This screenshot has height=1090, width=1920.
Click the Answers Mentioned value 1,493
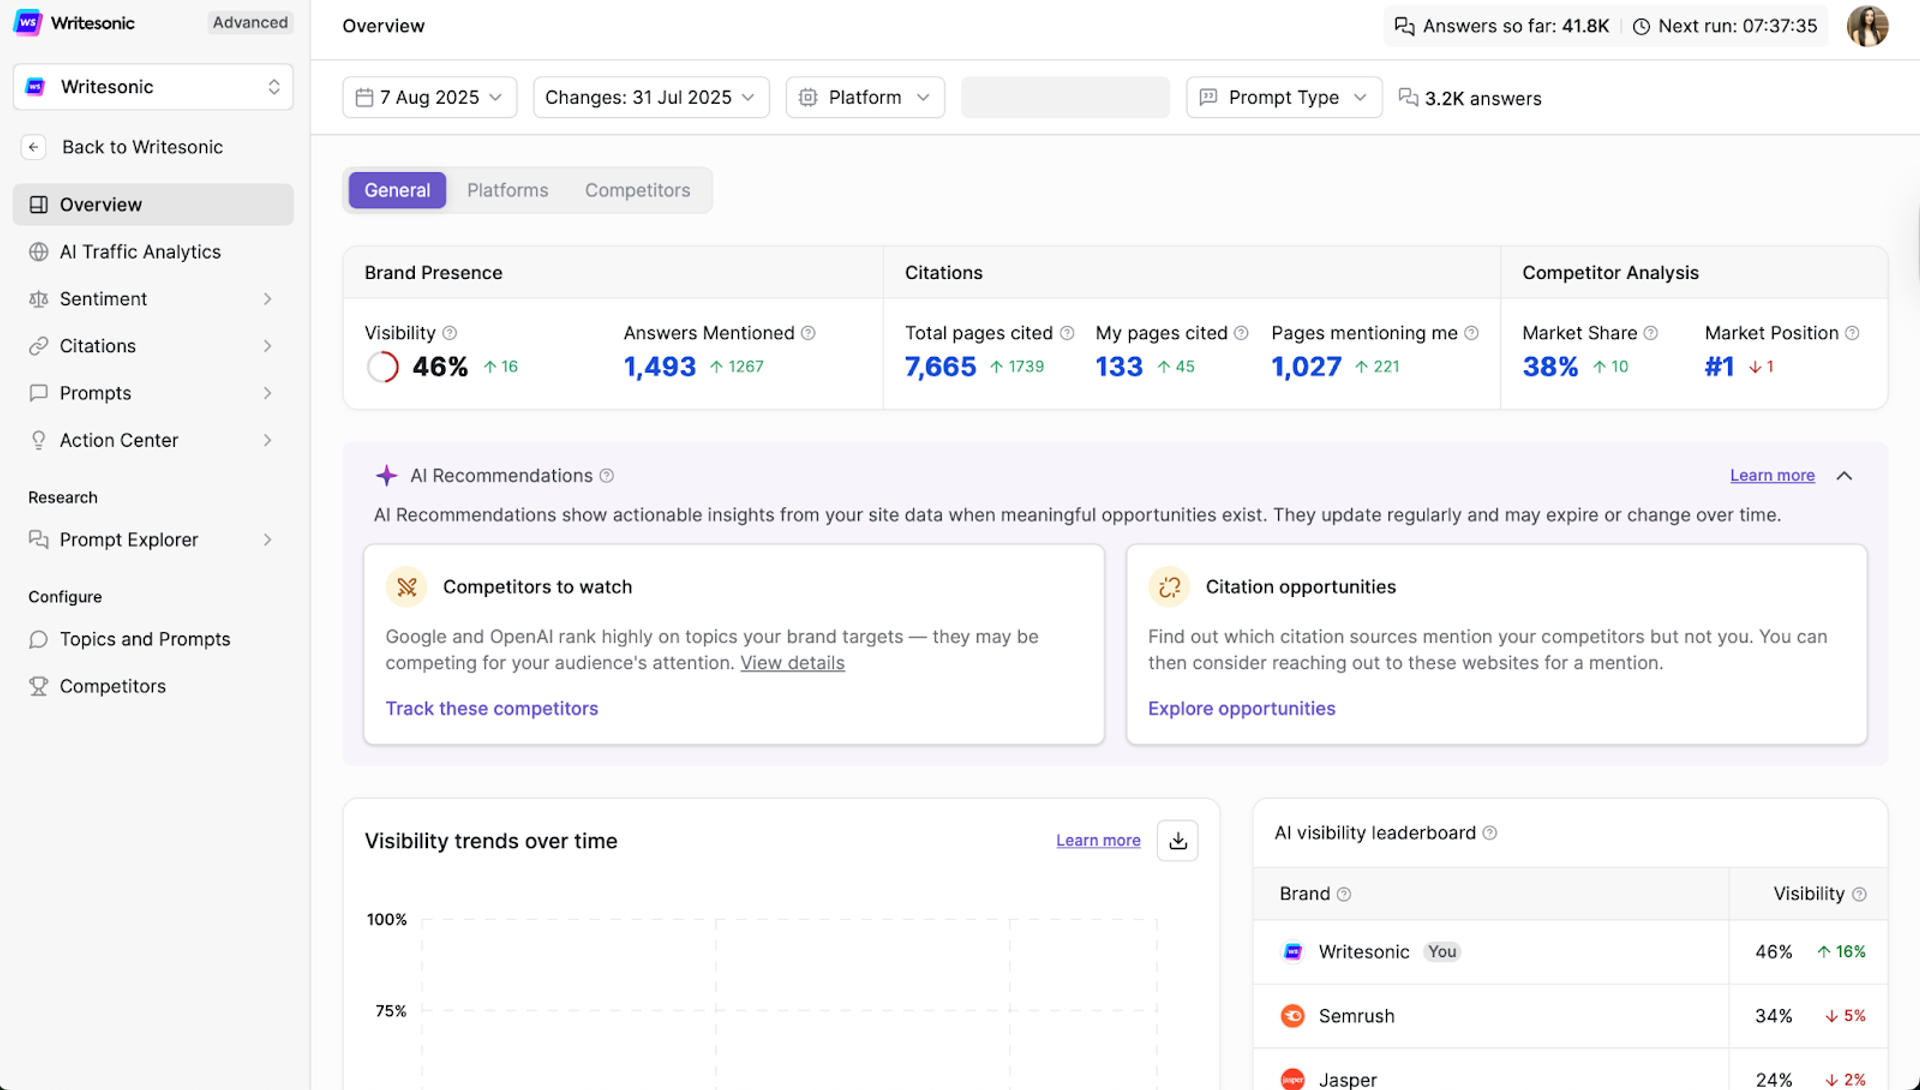(660, 367)
